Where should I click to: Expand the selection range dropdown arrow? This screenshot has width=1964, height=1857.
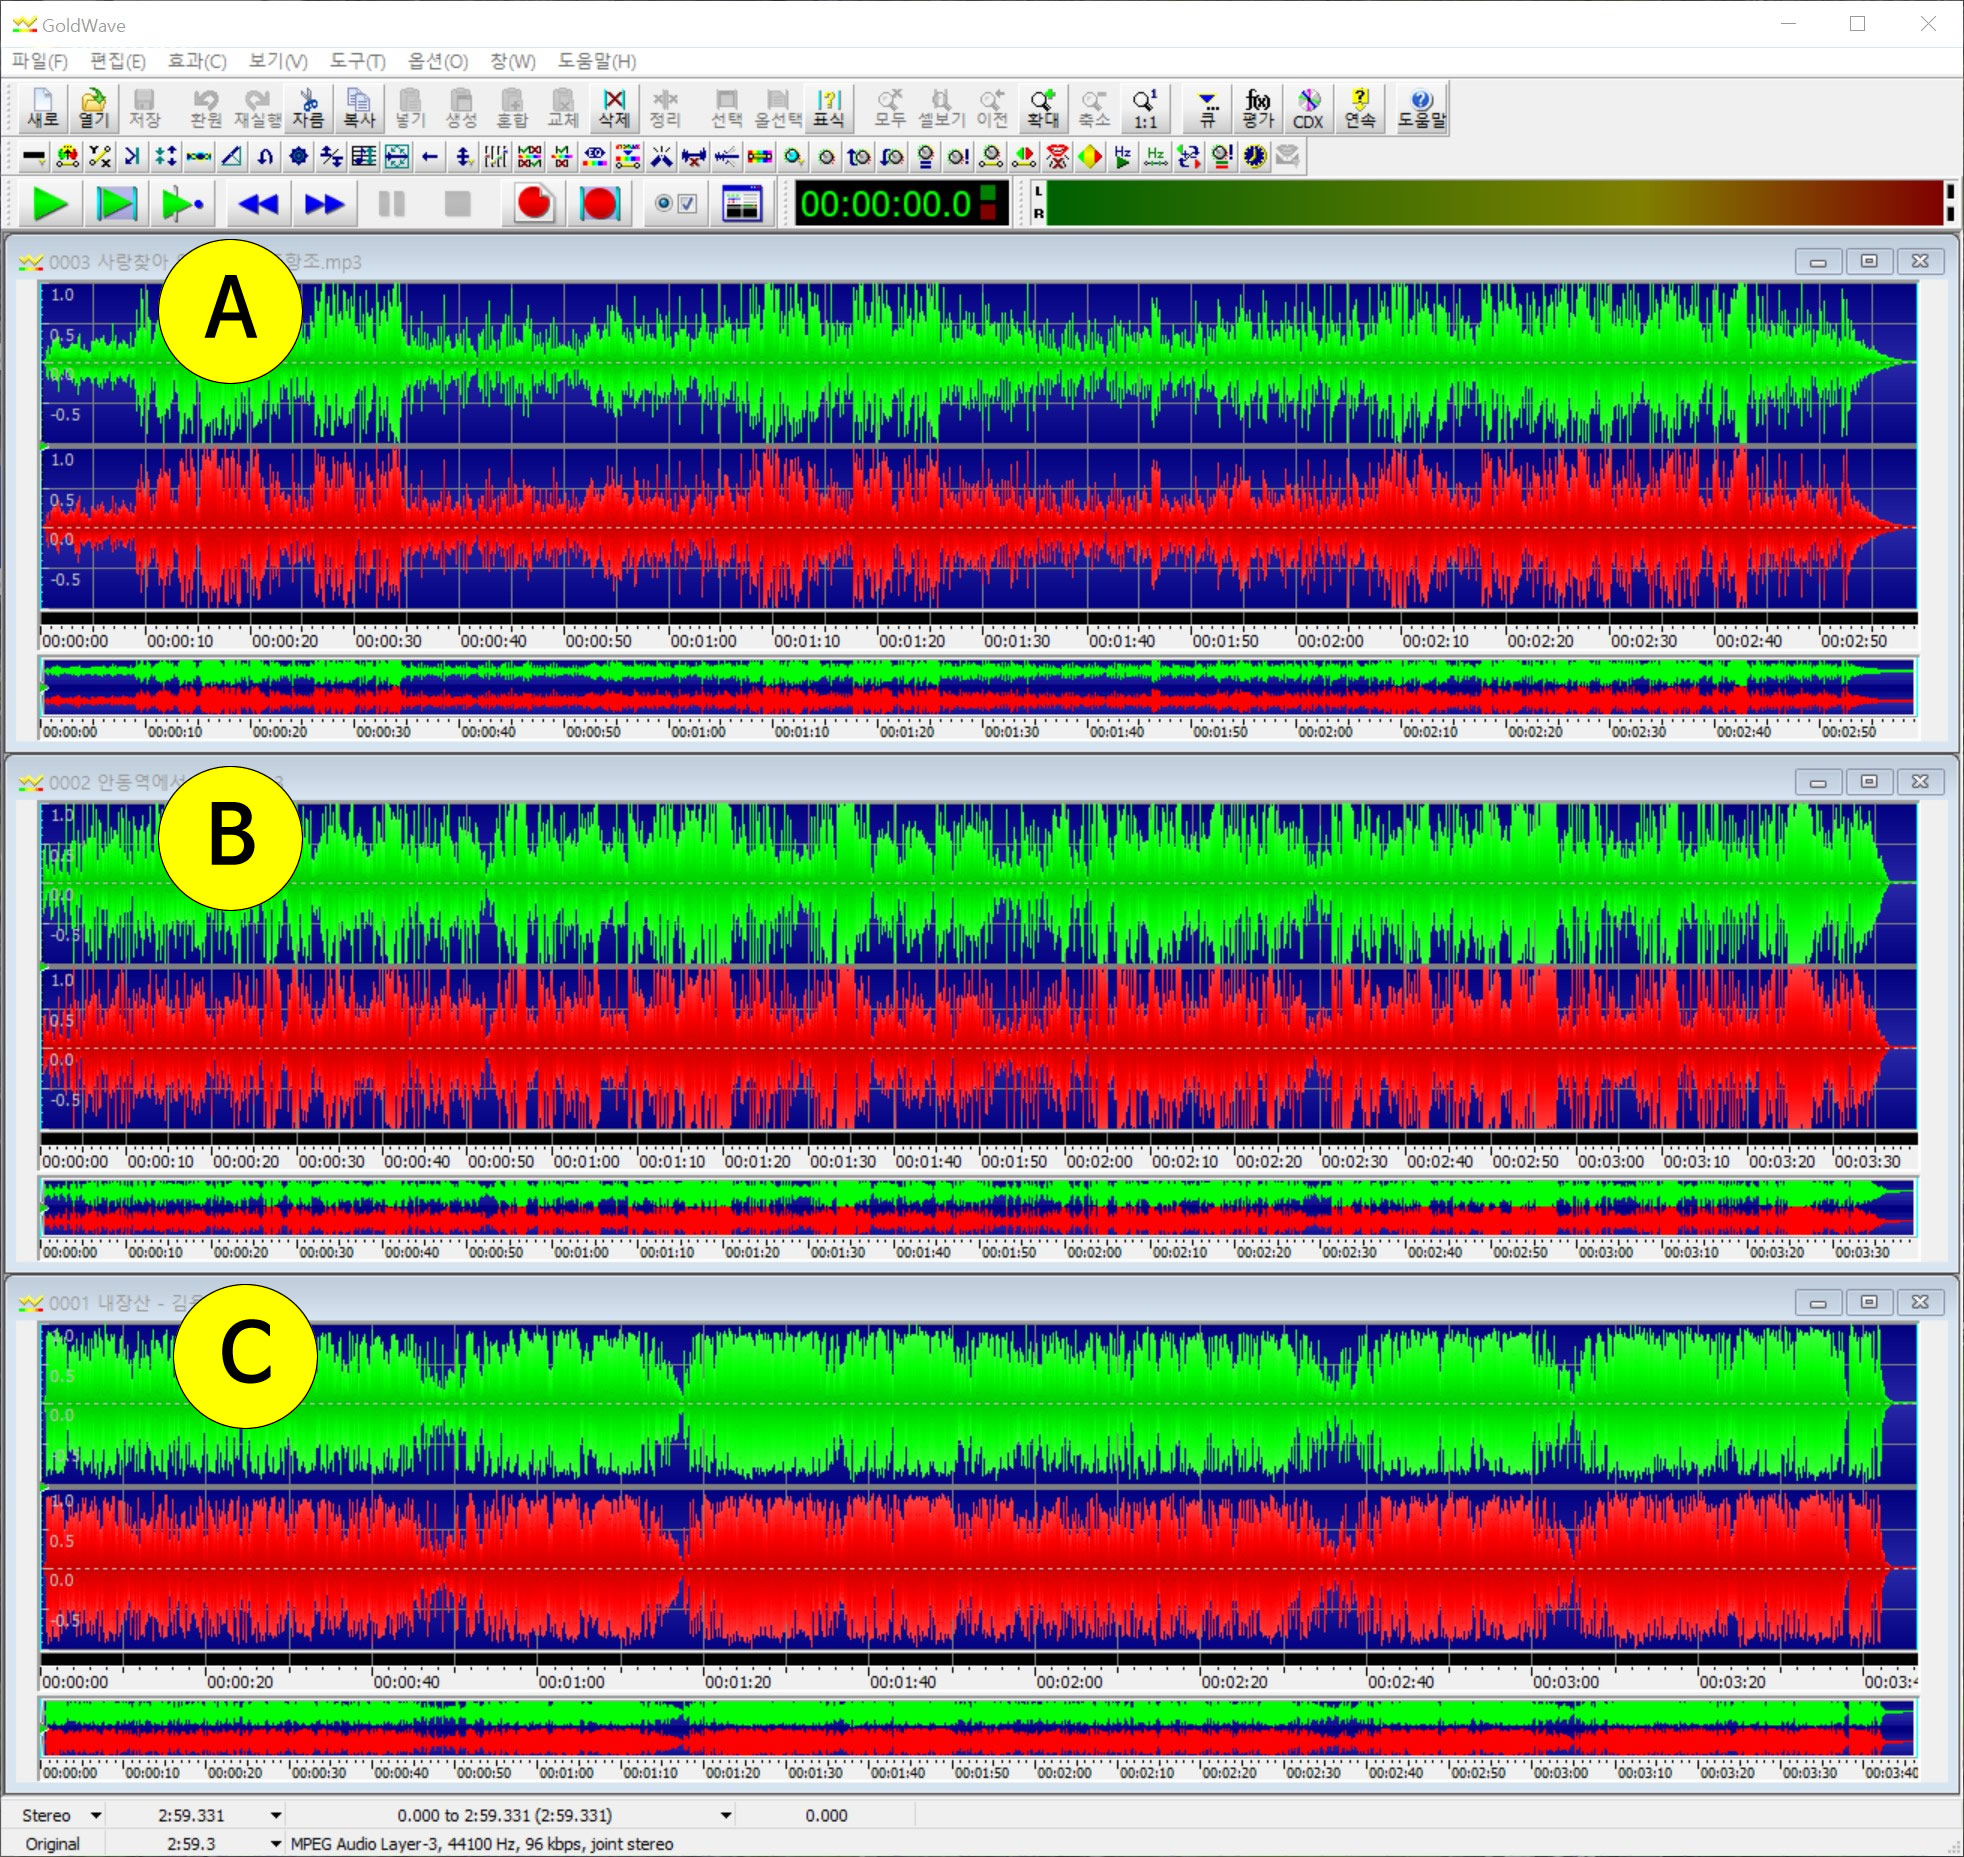click(726, 1815)
